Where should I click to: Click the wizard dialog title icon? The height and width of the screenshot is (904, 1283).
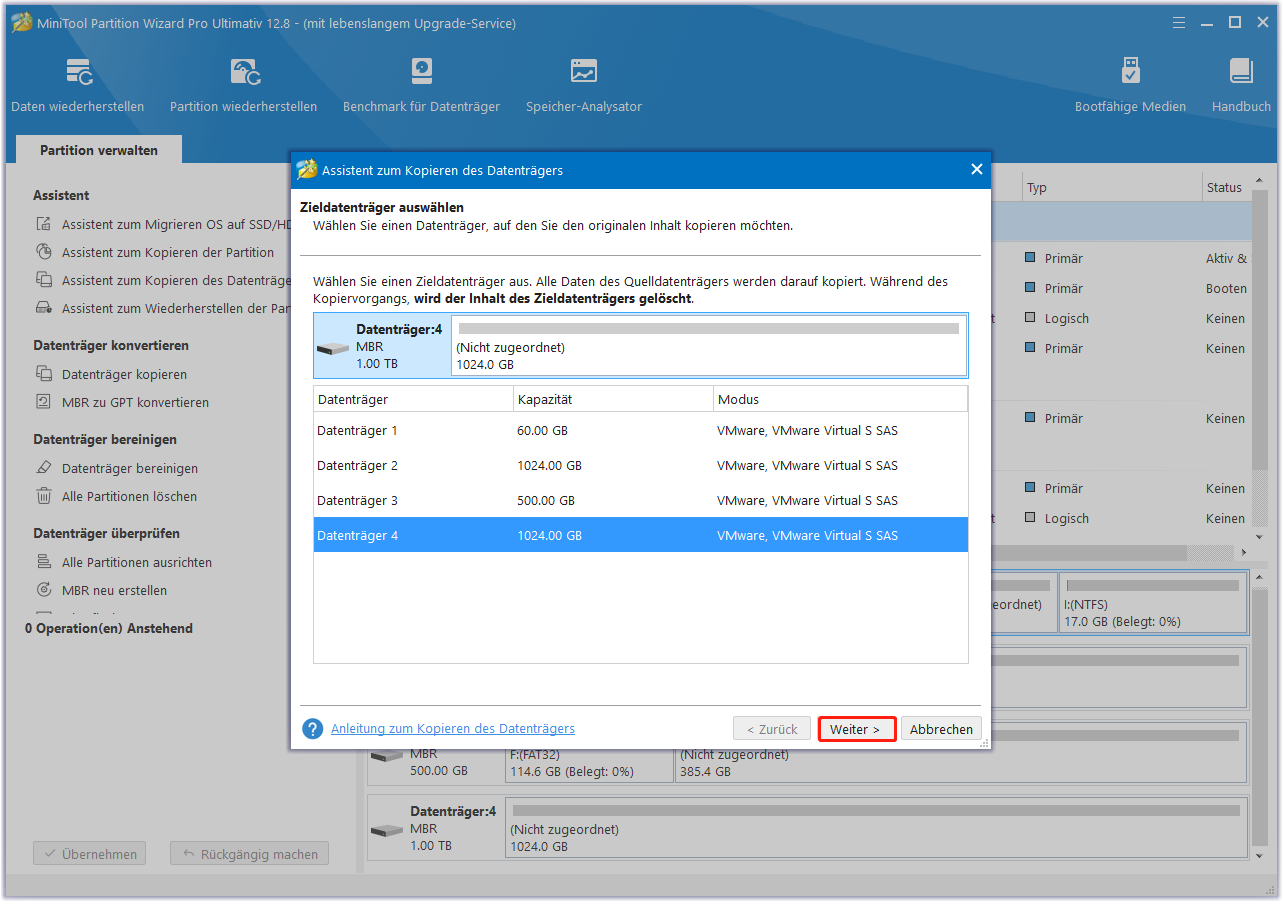point(307,169)
